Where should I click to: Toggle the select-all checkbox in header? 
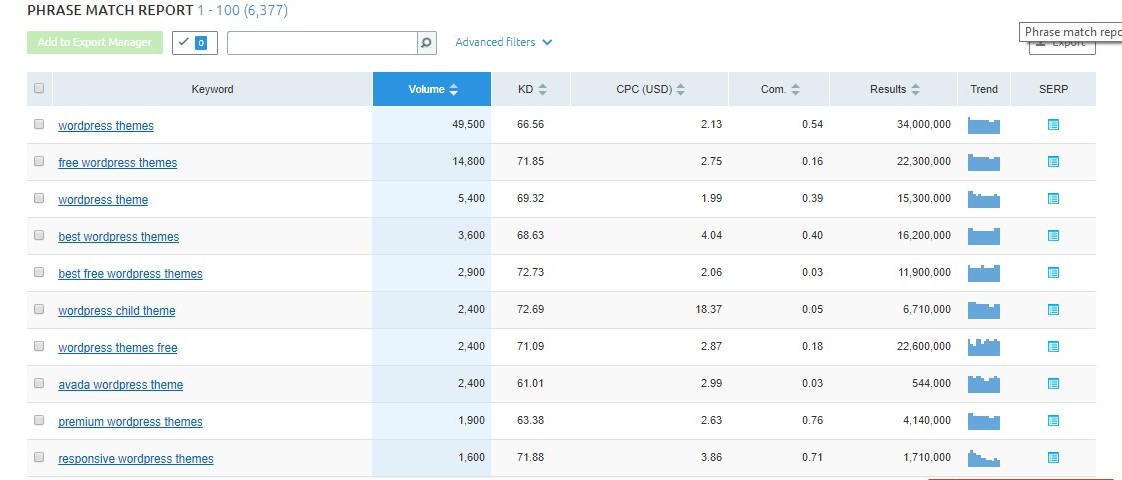pos(39,89)
